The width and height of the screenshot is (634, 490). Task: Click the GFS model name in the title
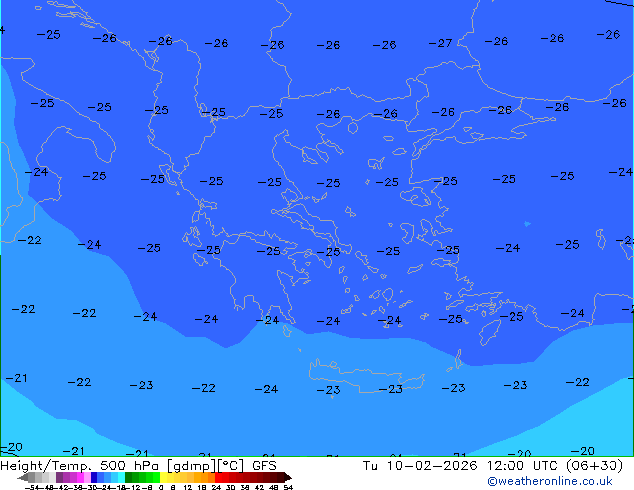(x=264, y=465)
